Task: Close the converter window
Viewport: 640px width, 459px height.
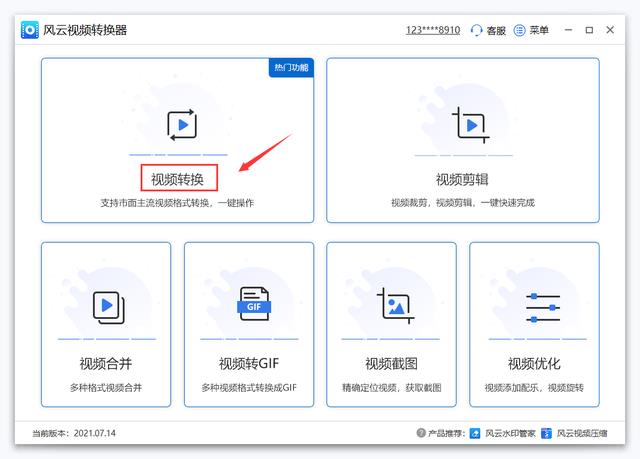Action: 610,30
